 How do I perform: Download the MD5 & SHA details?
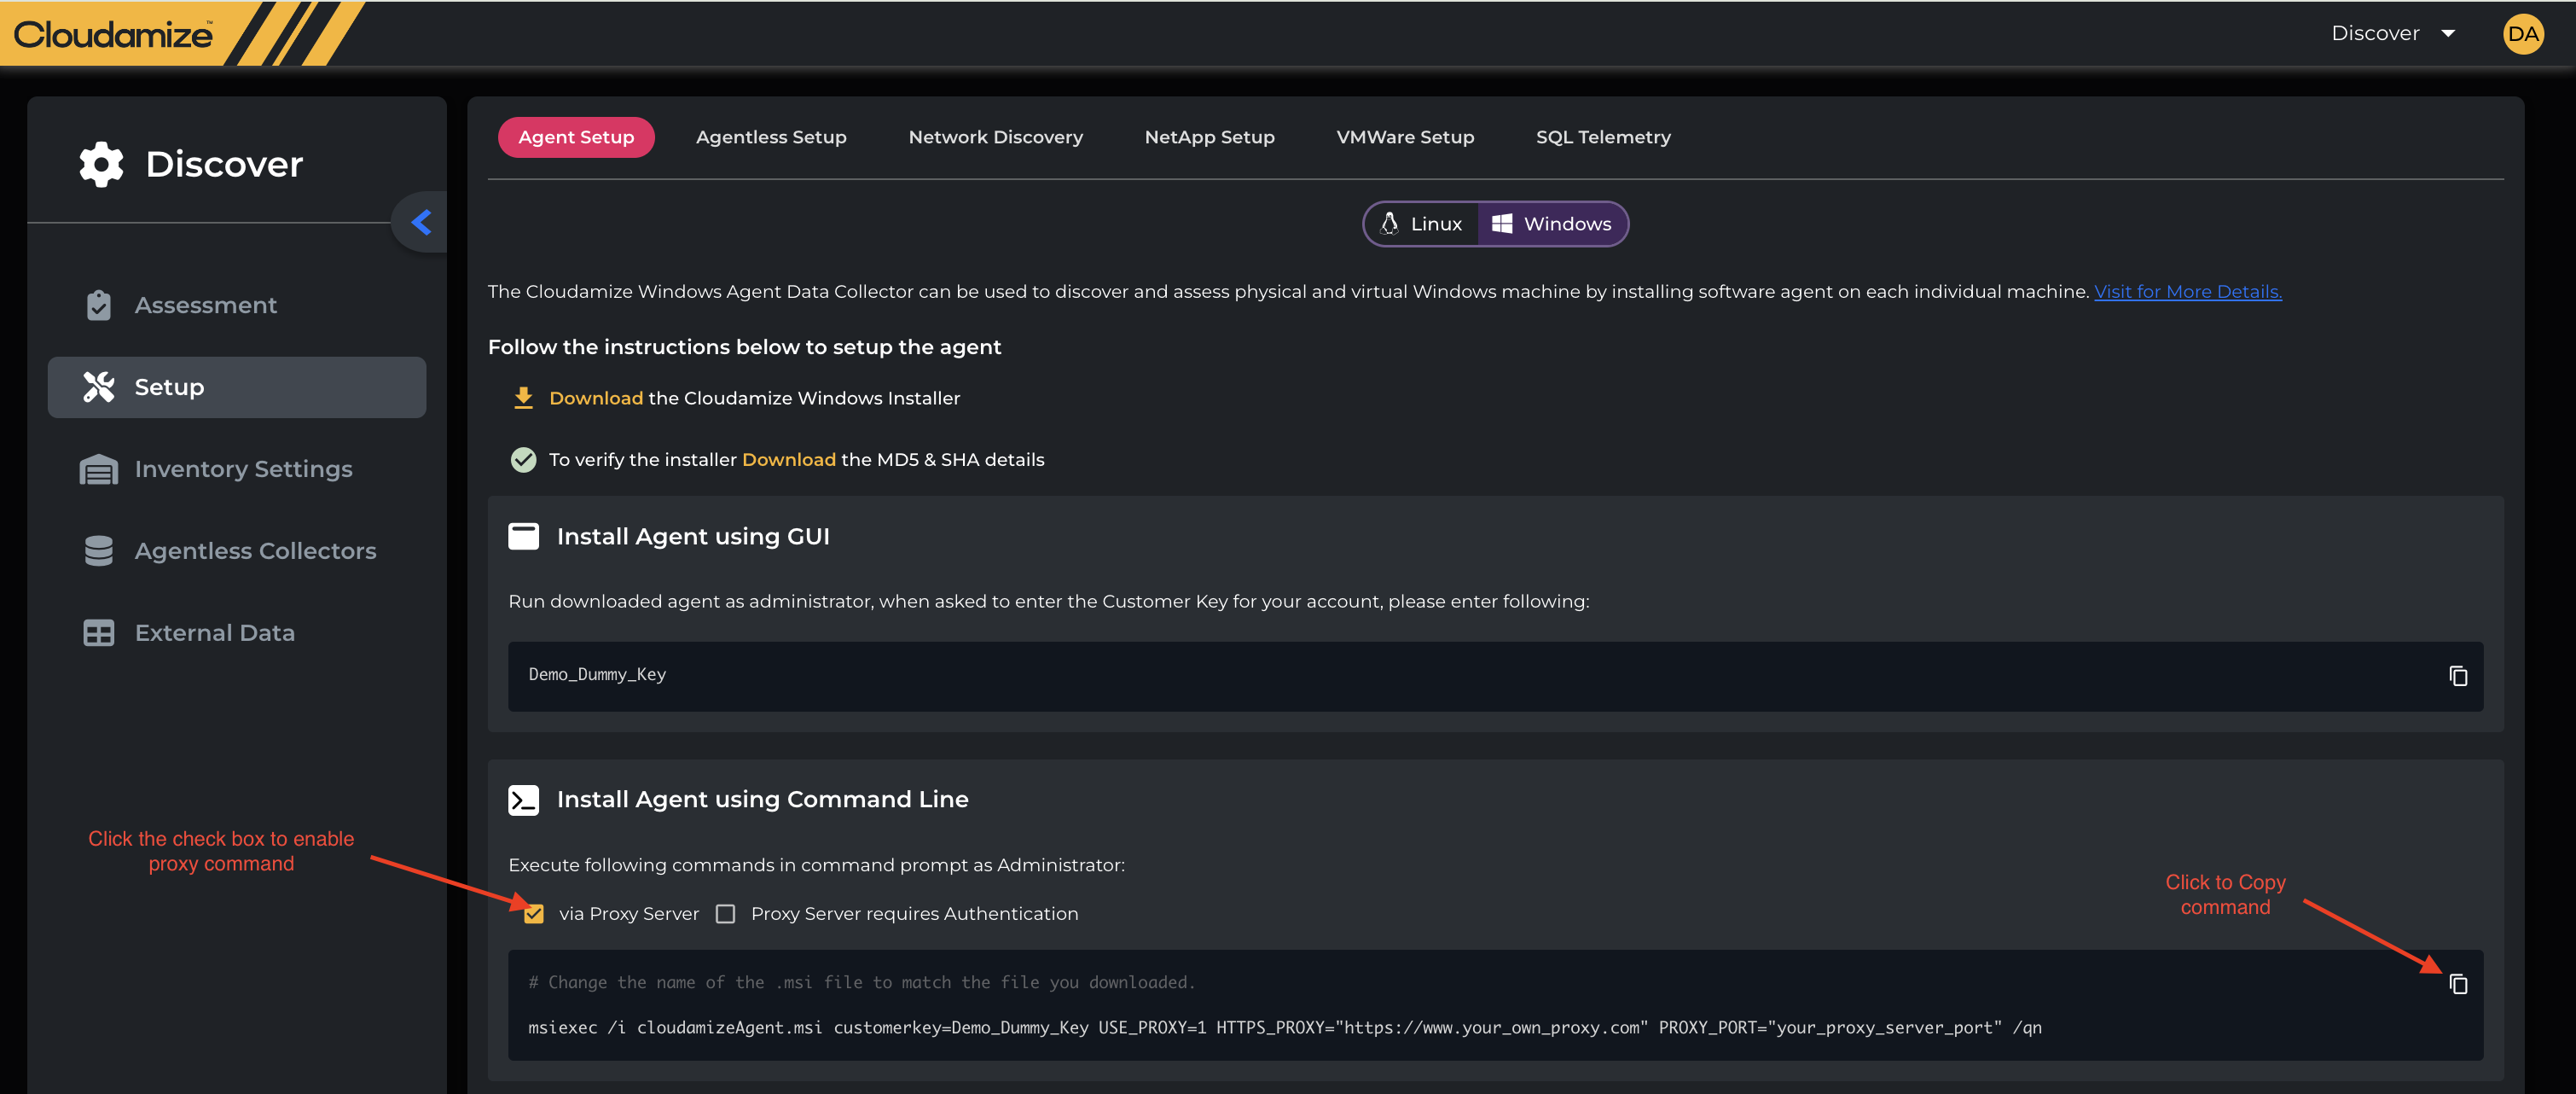[788, 460]
